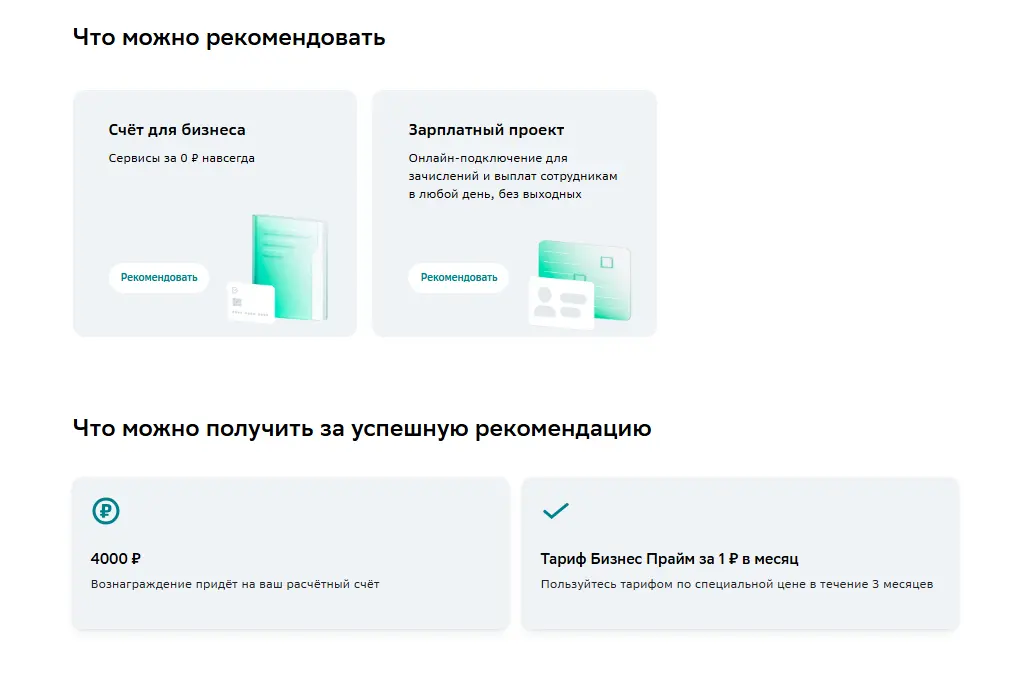Click the checkmark icon above Тариф Бизнес Прайм
The width and height of the screenshot is (1020, 684).
pos(556,510)
